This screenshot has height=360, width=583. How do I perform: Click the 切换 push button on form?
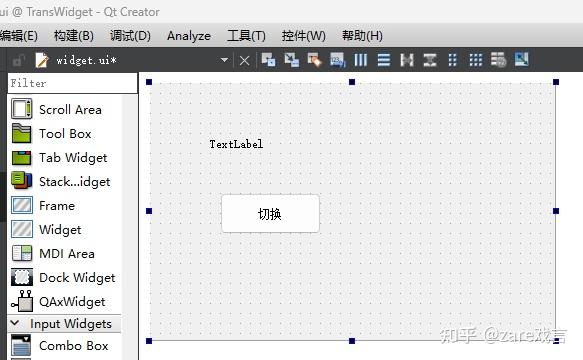pos(270,214)
